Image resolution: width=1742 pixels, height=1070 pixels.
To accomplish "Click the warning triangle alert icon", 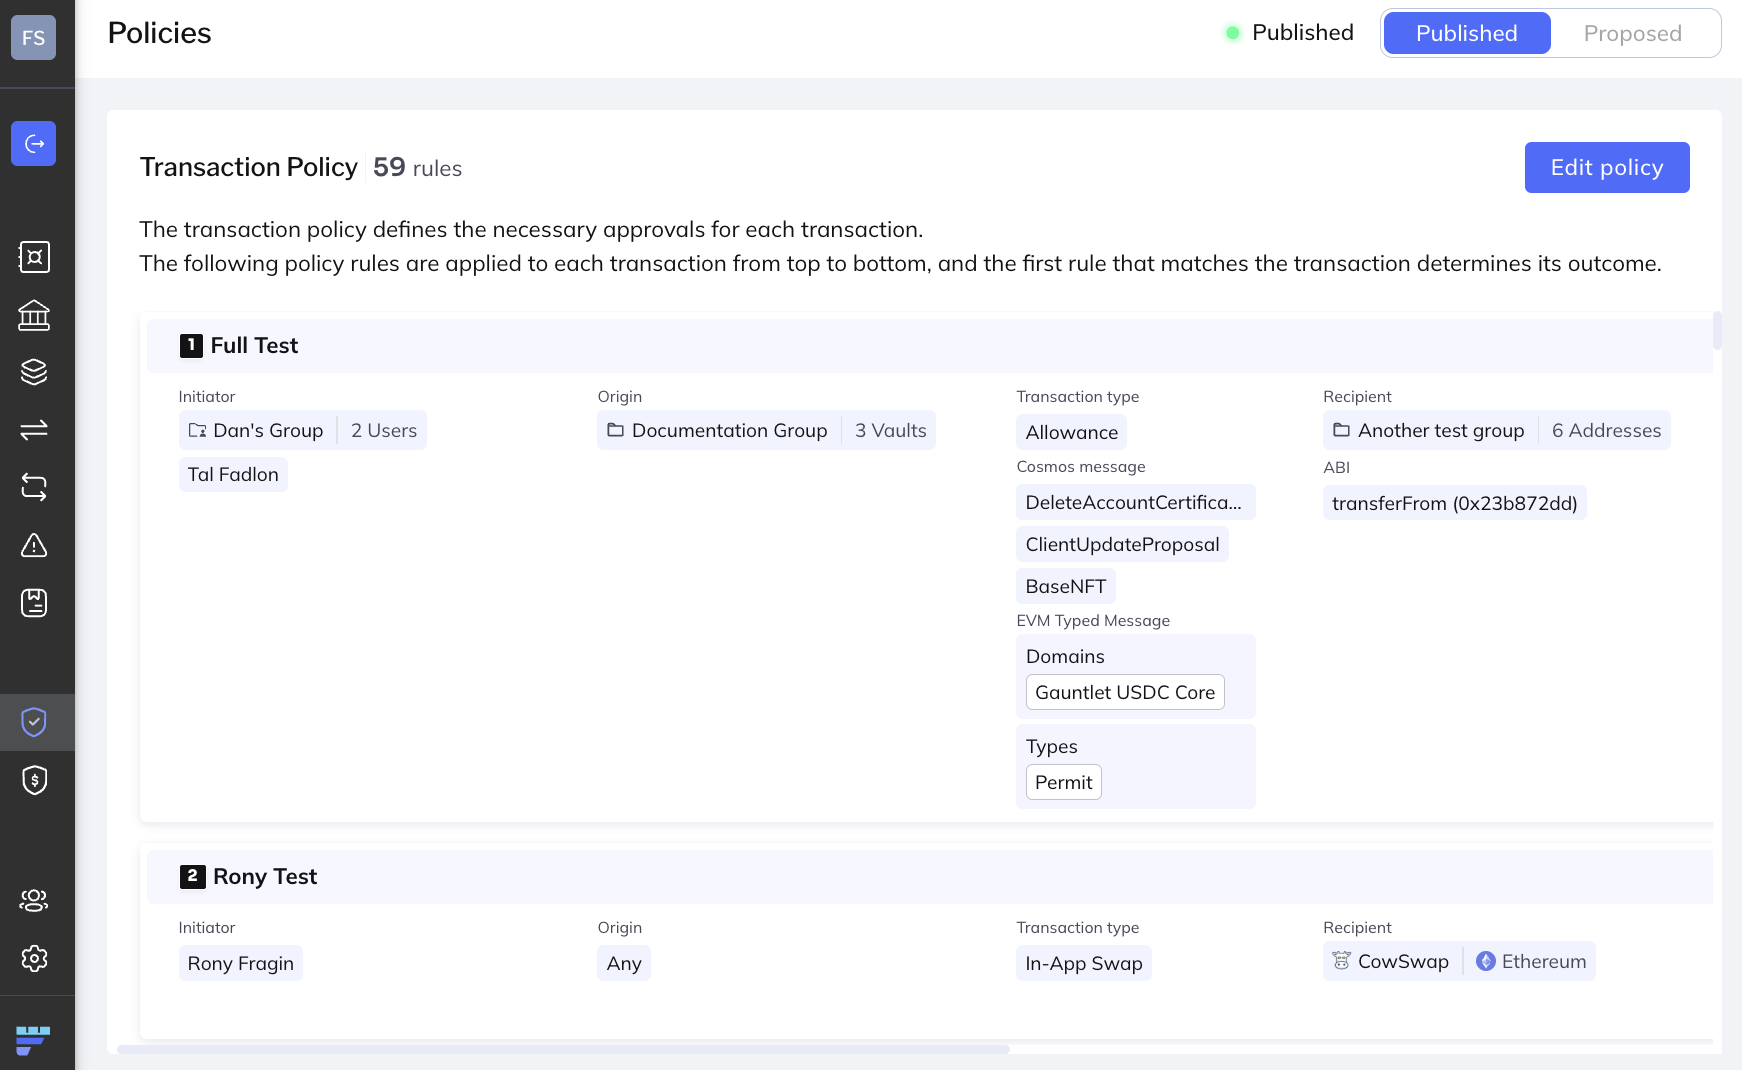I will pyautogui.click(x=34, y=545).
